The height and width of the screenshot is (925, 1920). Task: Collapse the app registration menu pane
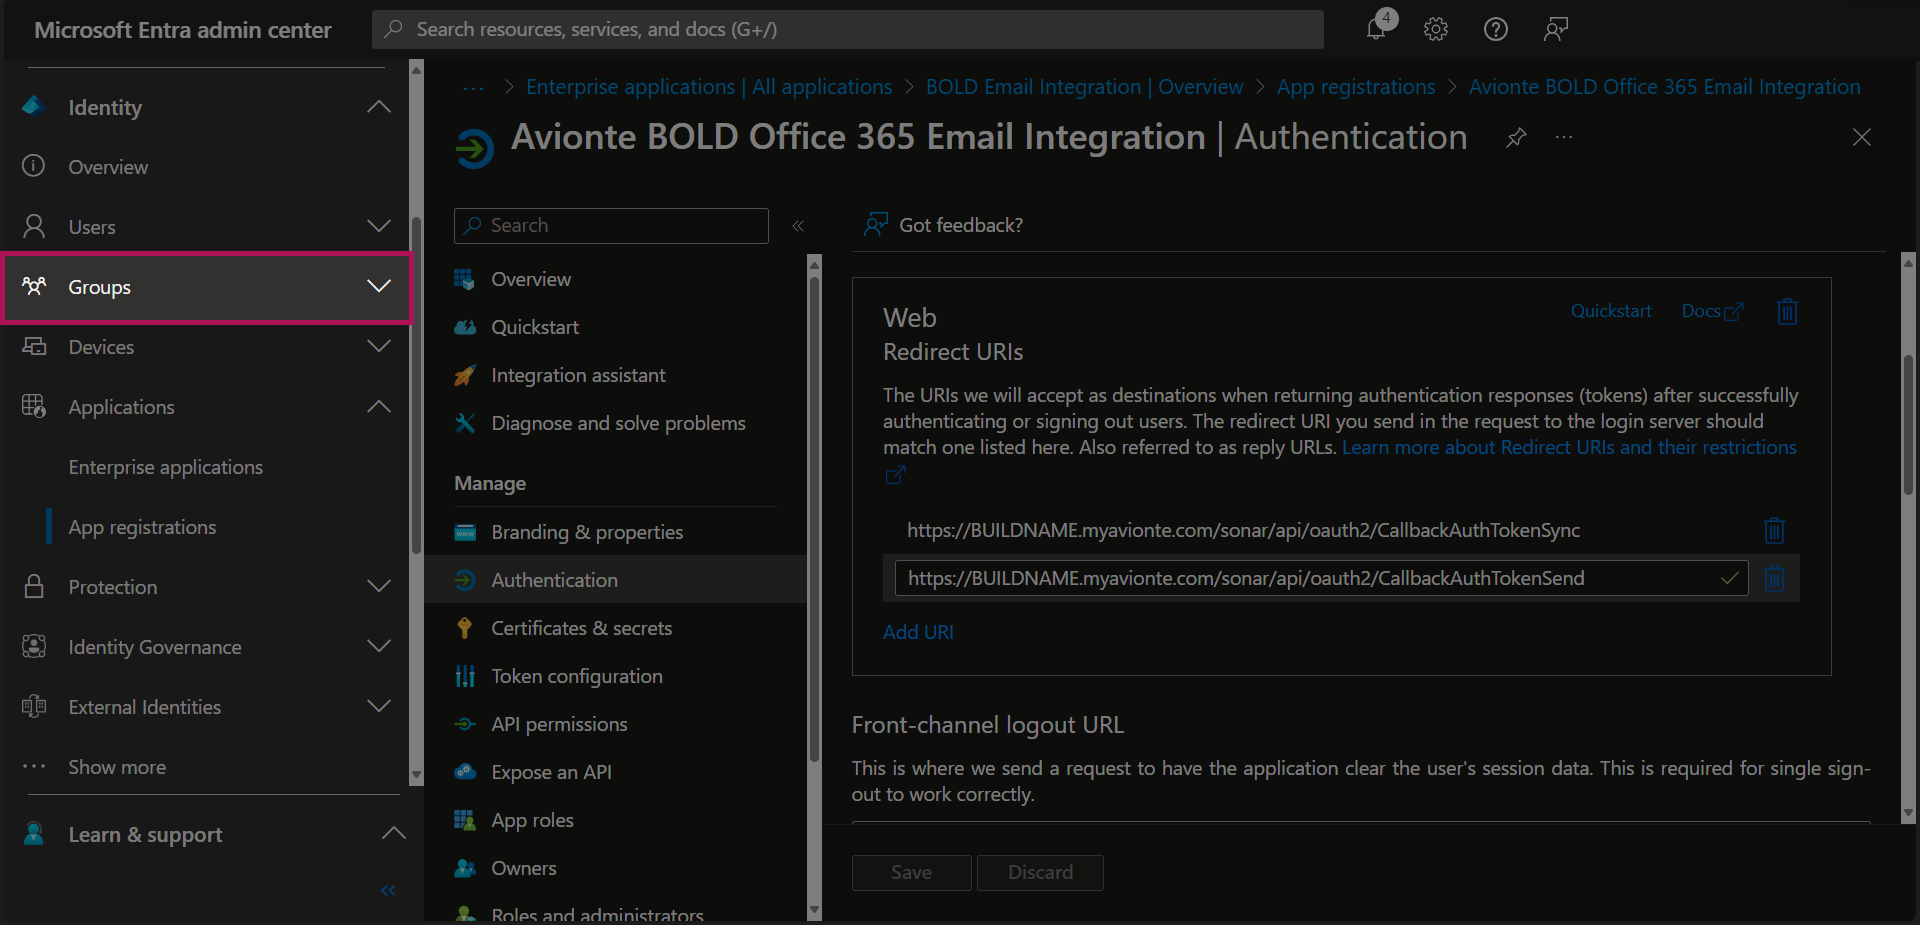click(798, 226)
